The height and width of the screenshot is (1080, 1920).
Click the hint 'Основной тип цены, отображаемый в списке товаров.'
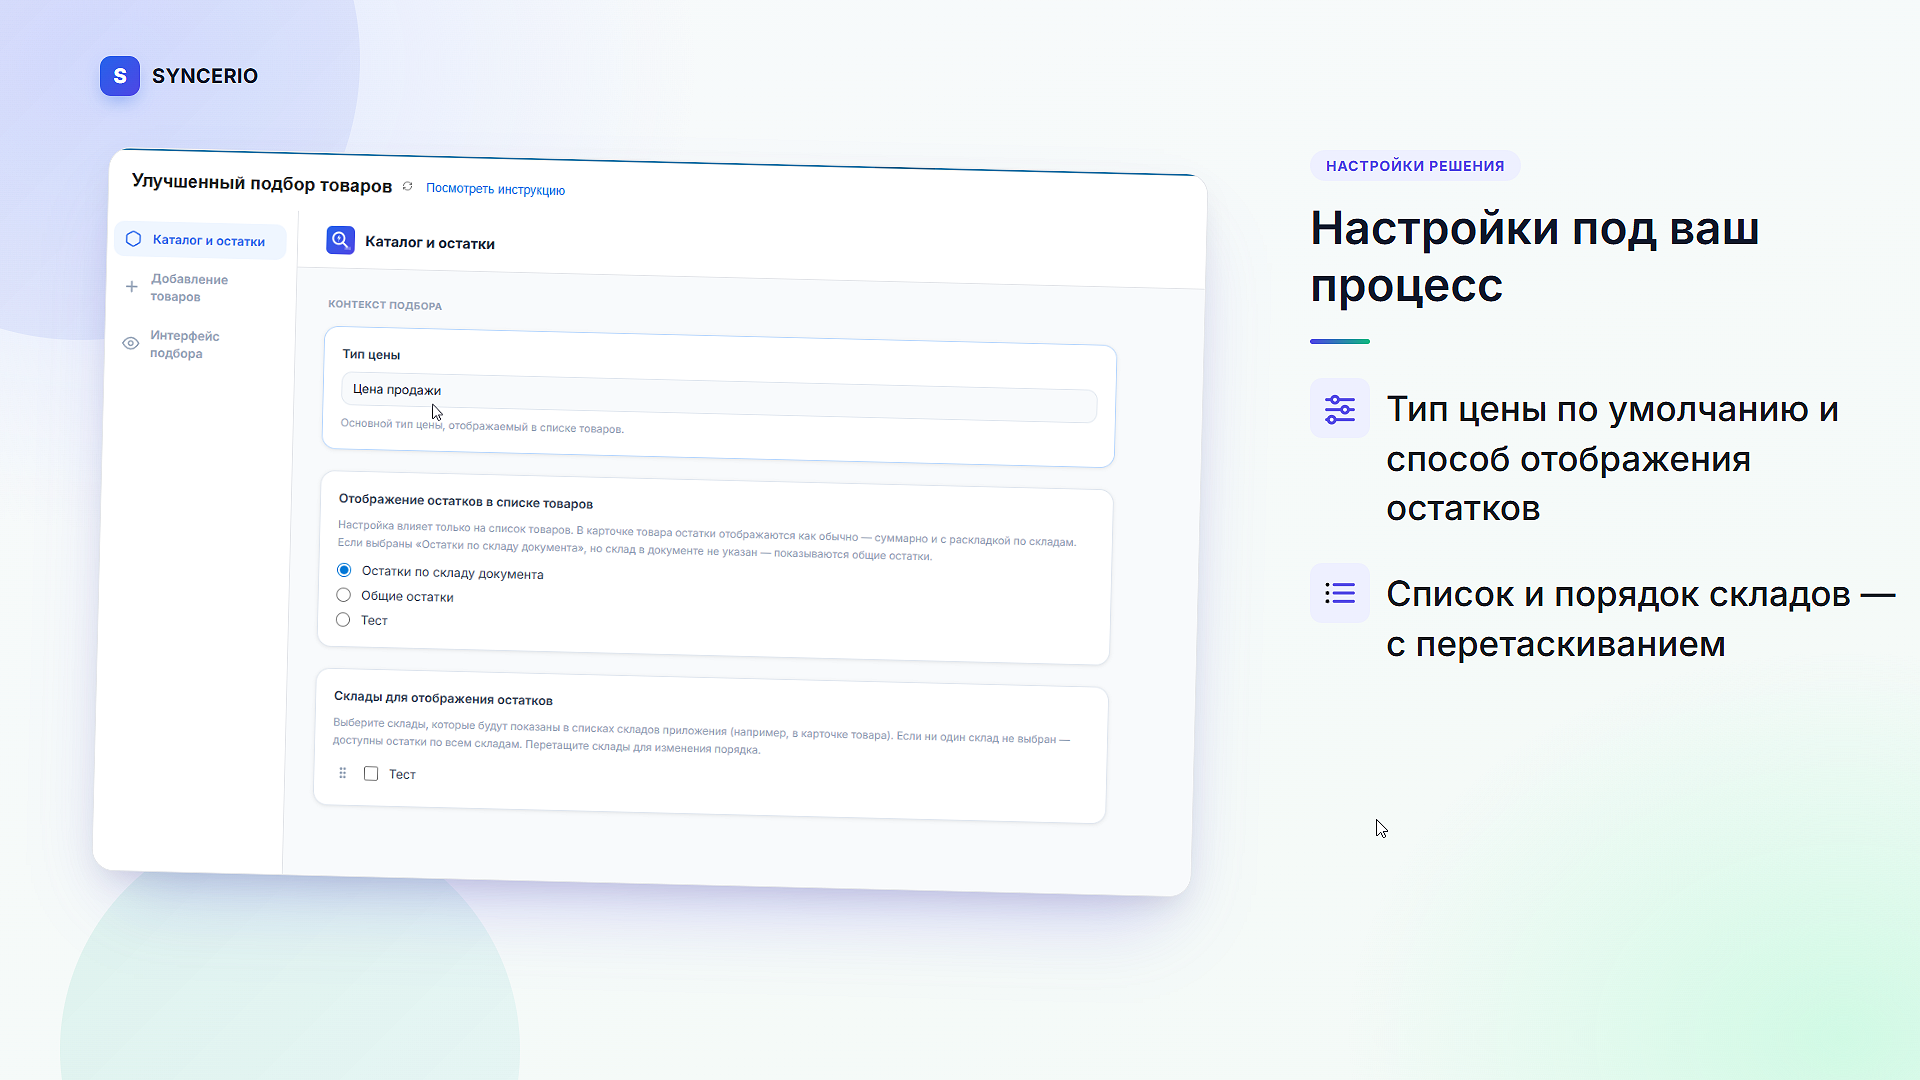pos(482,426)
